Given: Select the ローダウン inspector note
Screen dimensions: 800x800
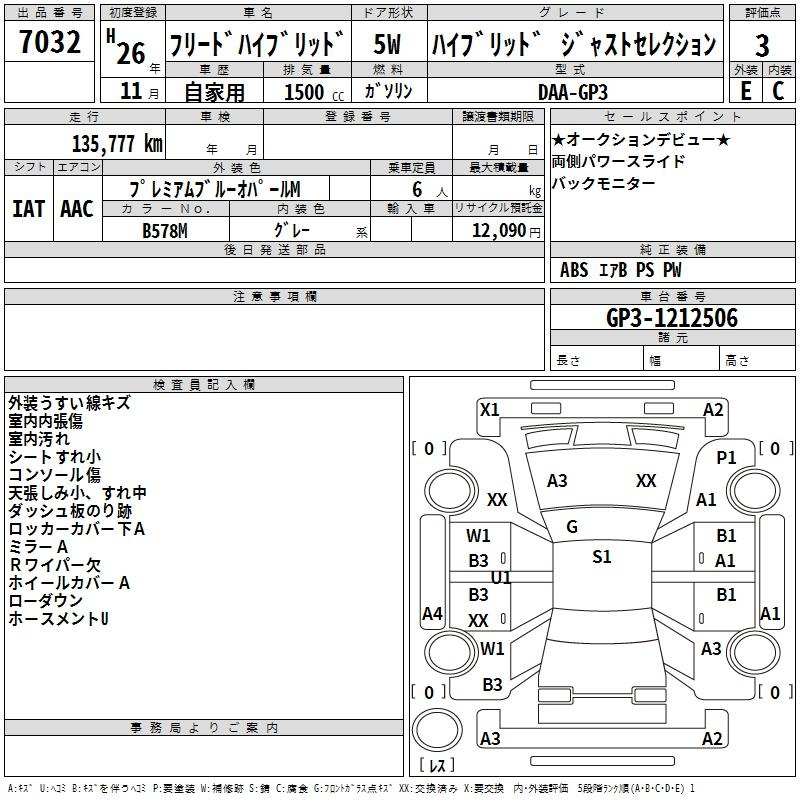Looking at the screenshot, I should pos(46,601).
